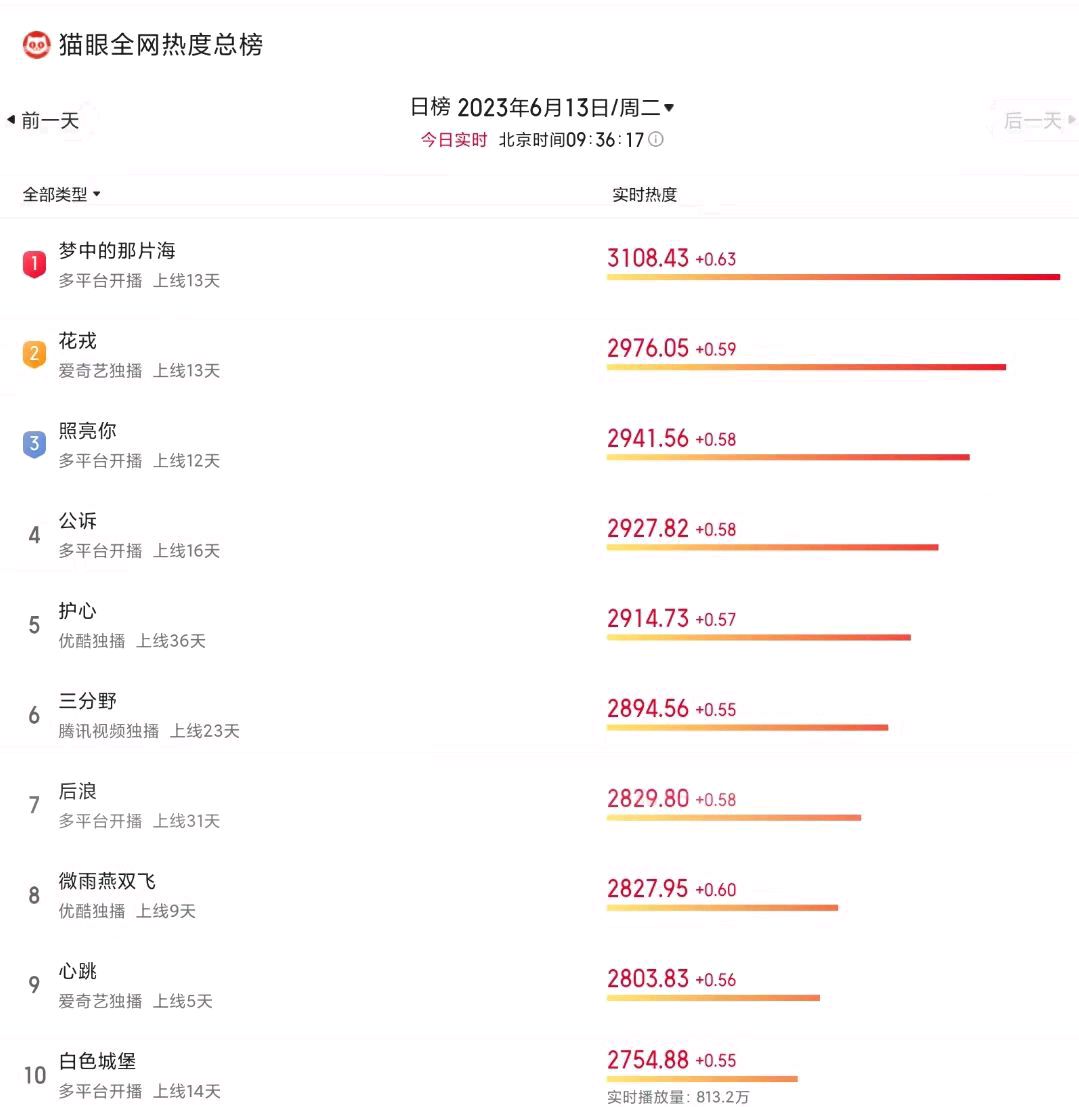Go to previous day via 前一天

(x=50, y=121)
